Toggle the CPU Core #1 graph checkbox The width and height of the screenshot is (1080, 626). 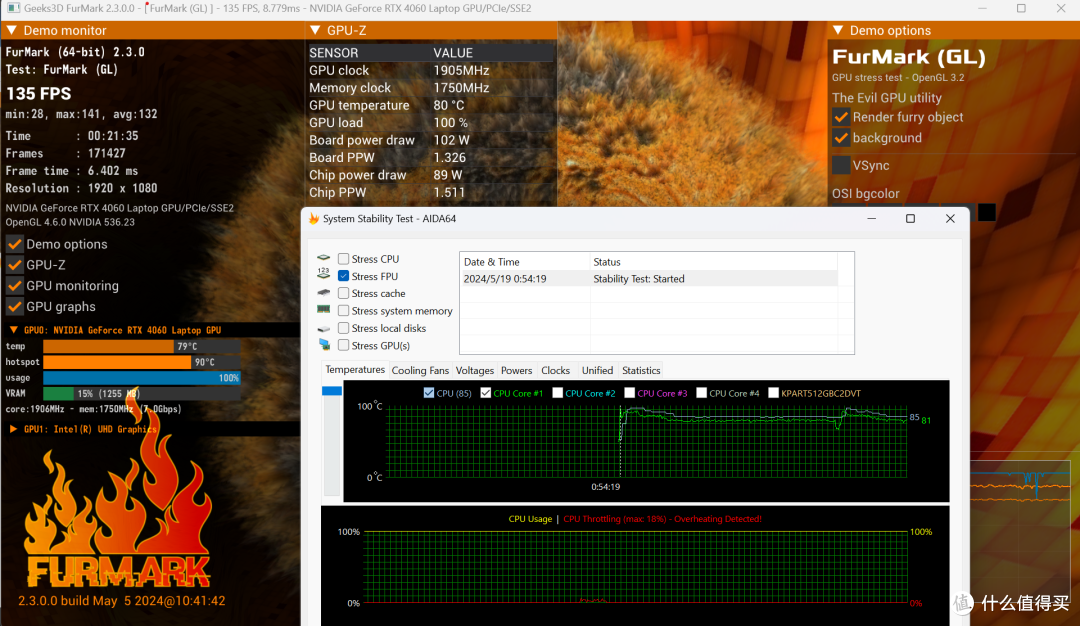[x=486, y=393]
